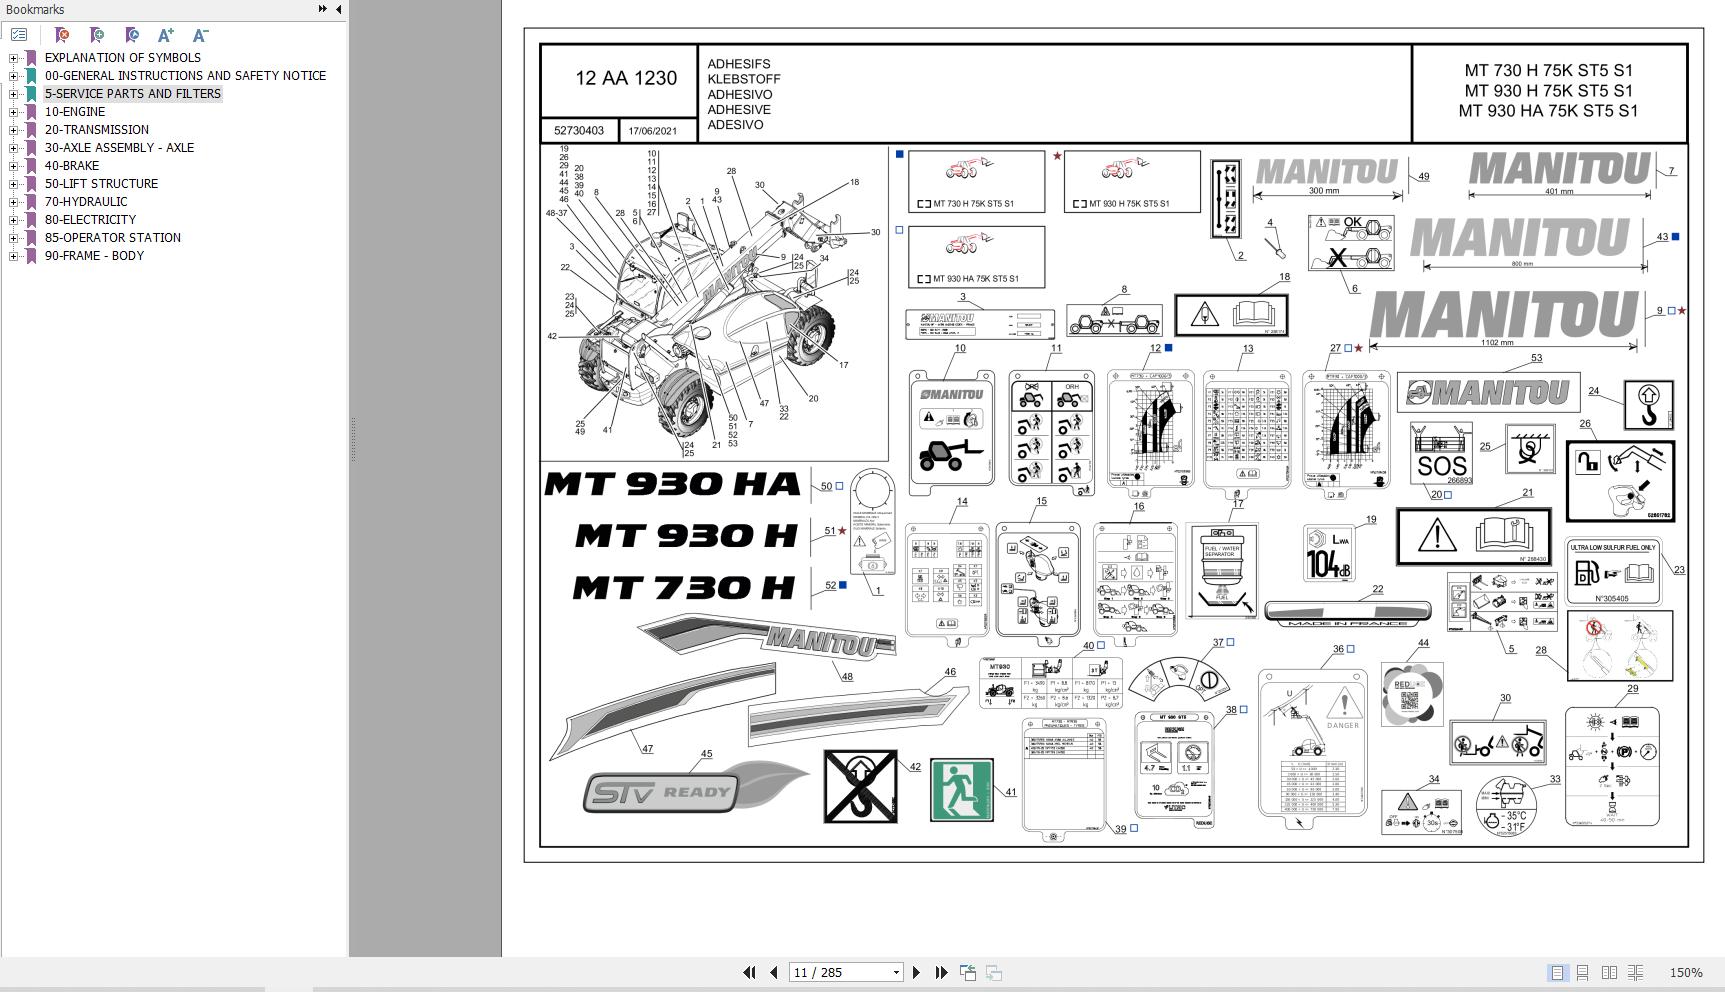Go to the next page

(x=916, y=972)
